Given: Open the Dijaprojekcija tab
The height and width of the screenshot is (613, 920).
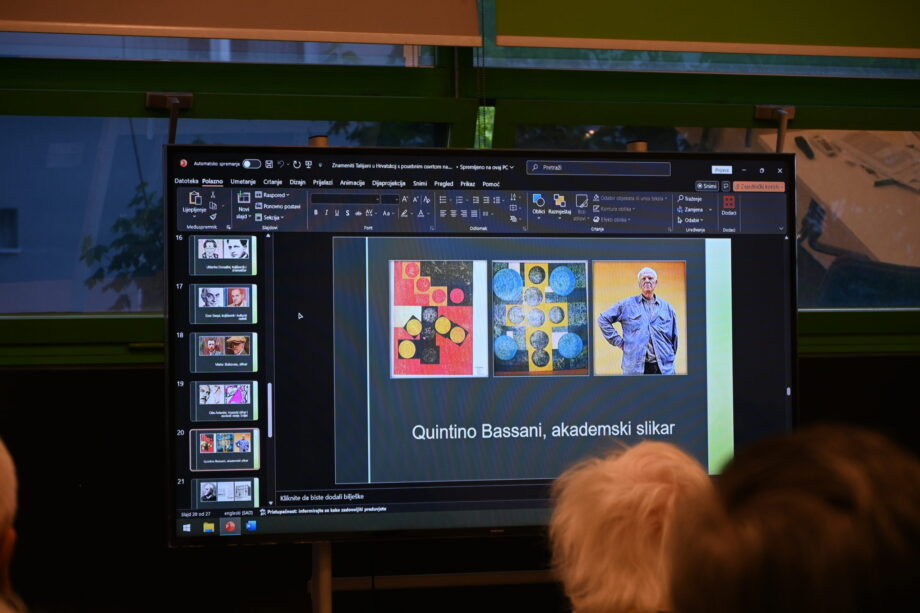Looking at the screenshot, I should (x=388, y=184).
